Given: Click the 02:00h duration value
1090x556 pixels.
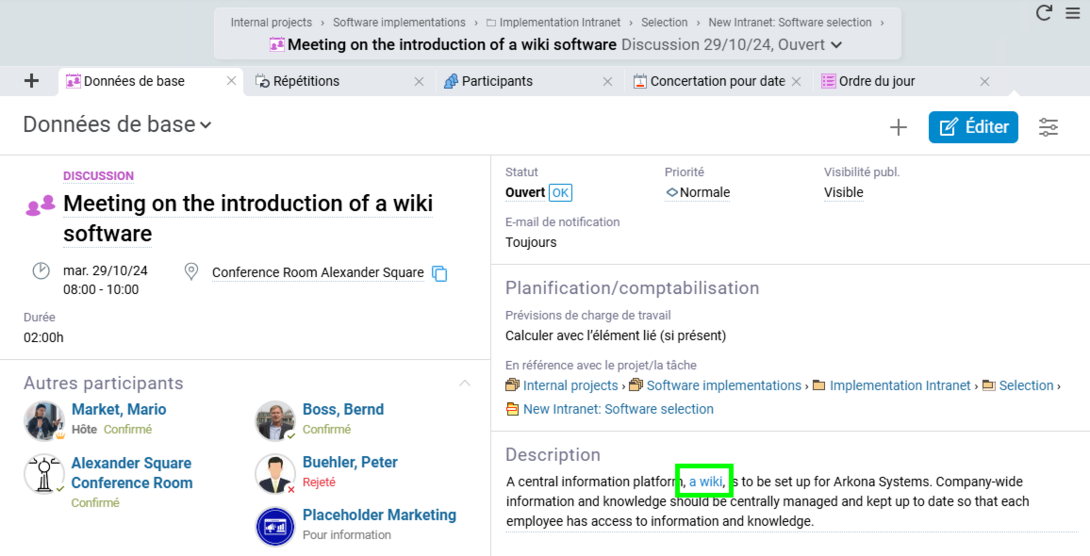Looking at the screenshot, I should click(43, 337).
